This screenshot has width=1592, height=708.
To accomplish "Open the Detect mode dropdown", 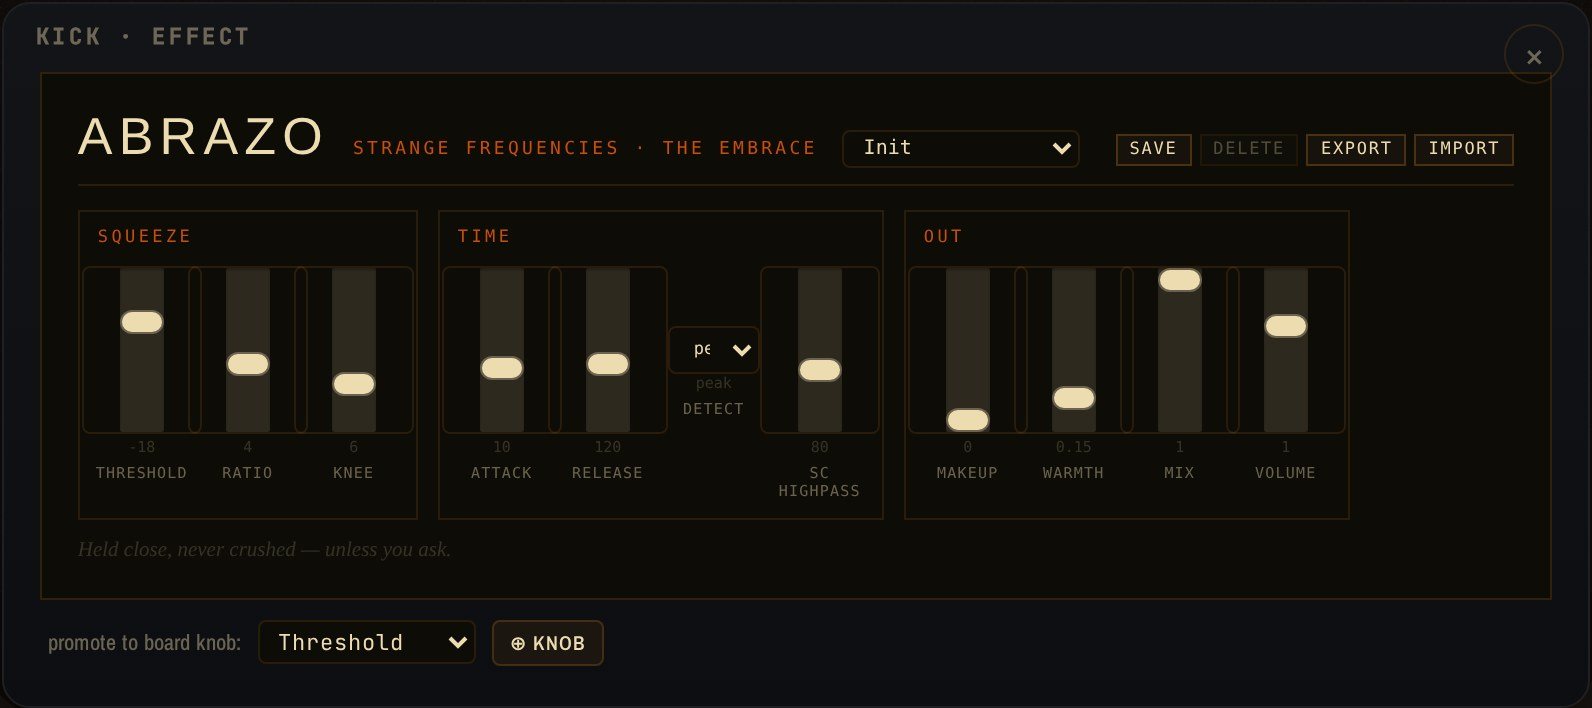I will pos(714,350).
